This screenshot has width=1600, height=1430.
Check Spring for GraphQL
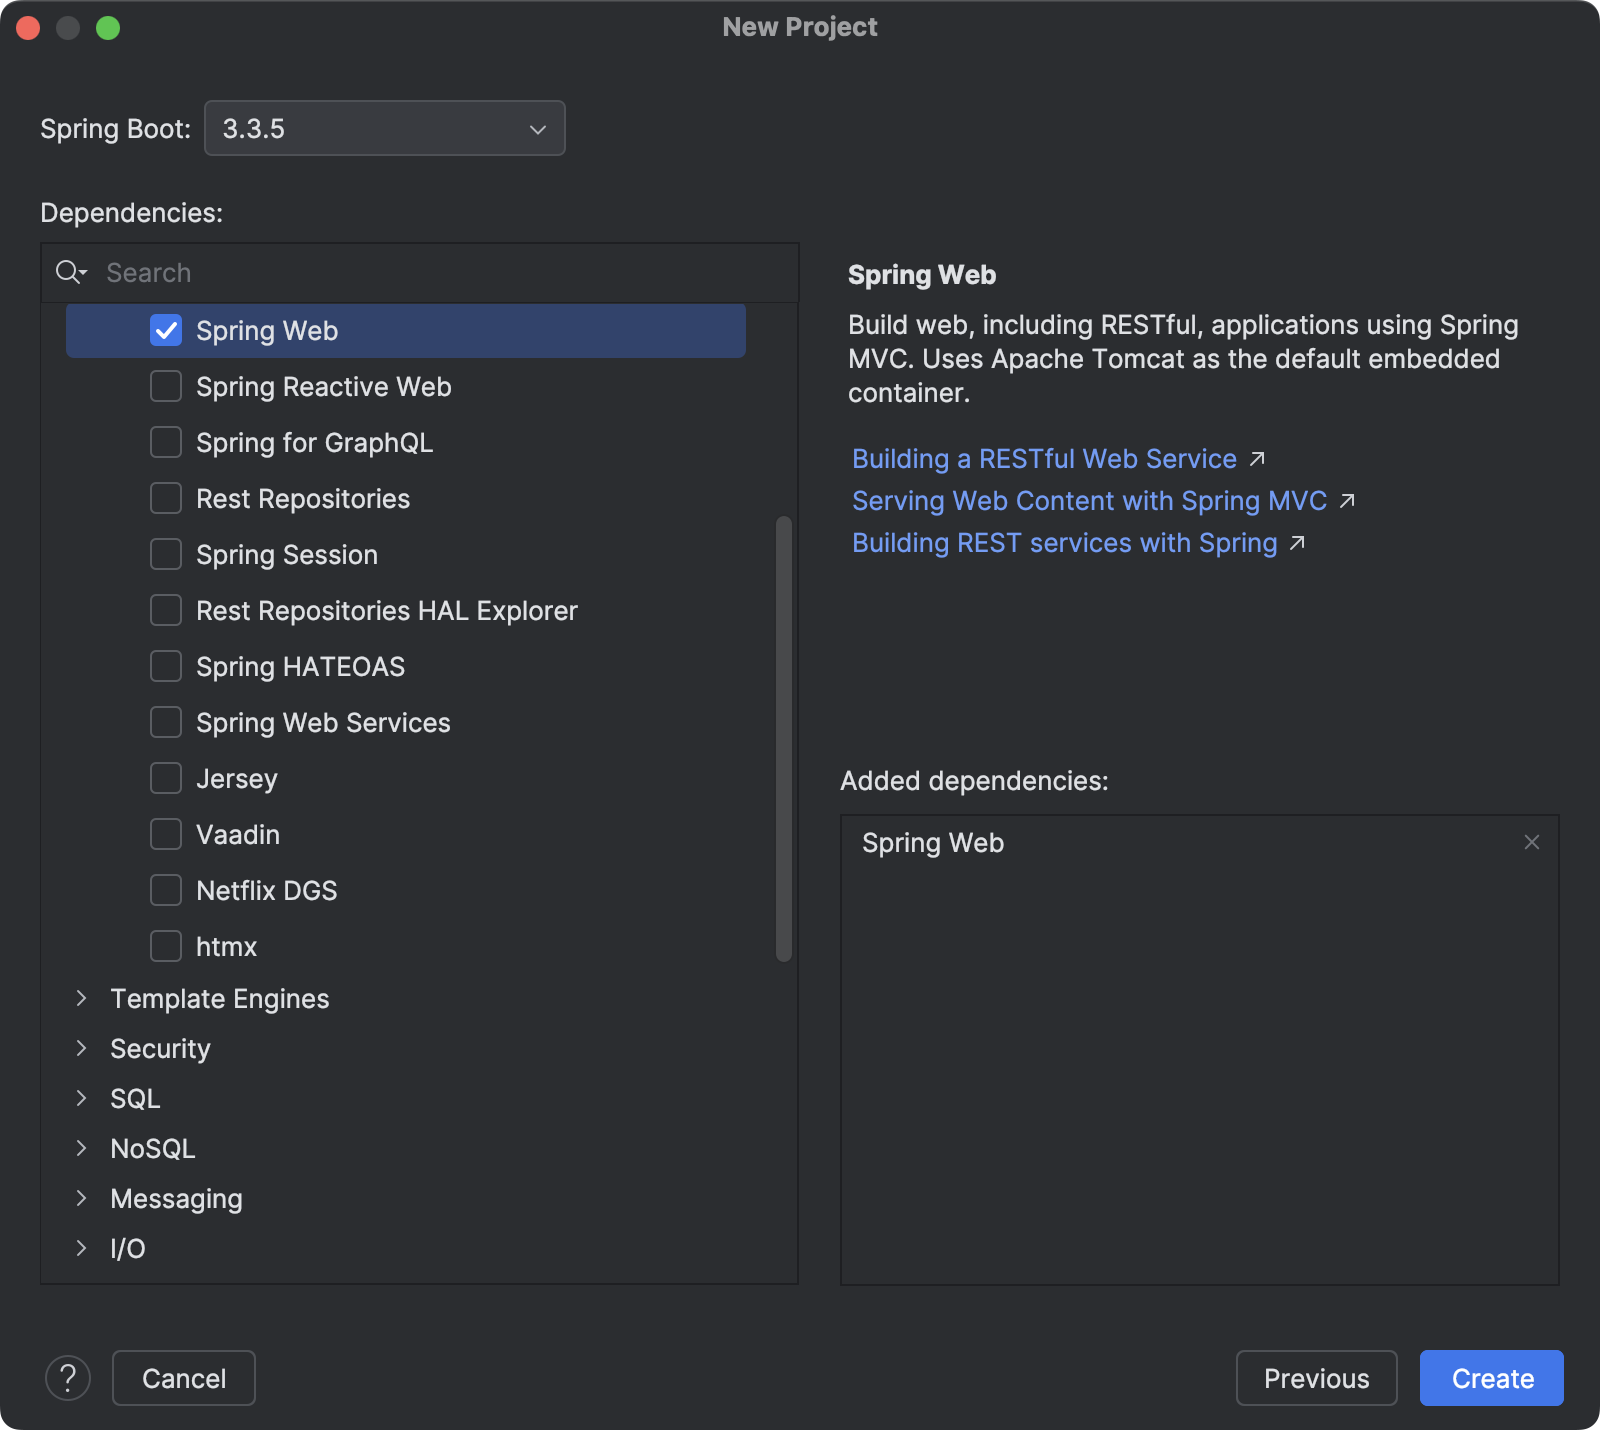point(166,442)
